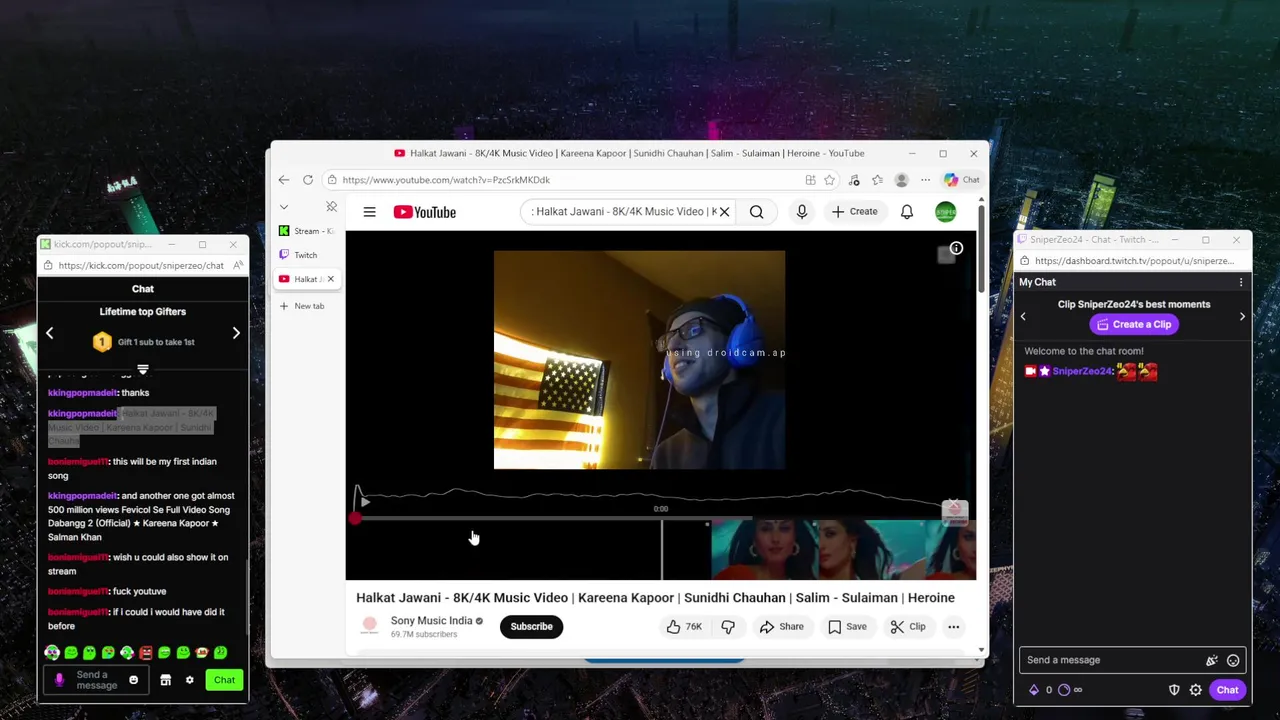This screenshot has height=720, width=1280.
Task: Activate YouTube voice search microphone
Action: [801, 212]
